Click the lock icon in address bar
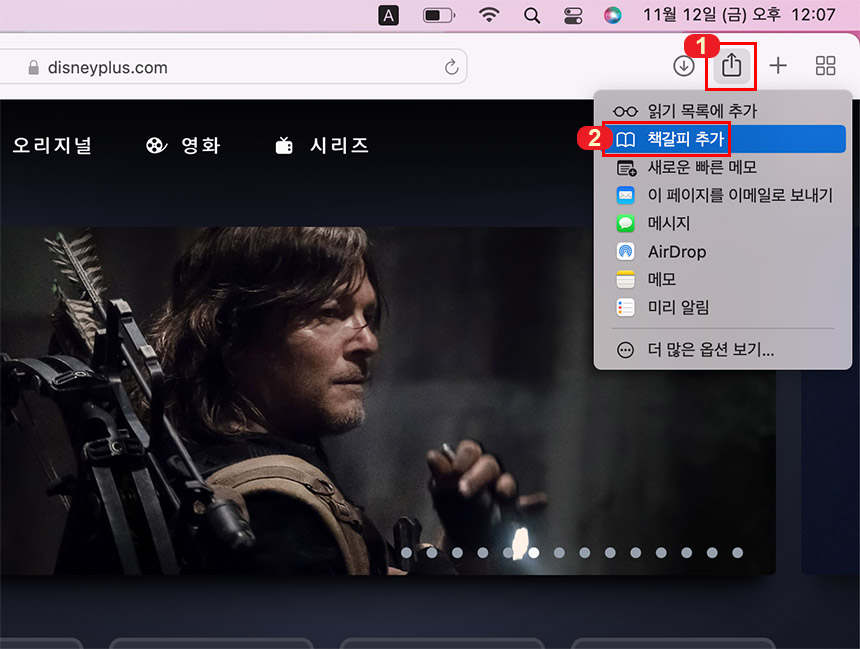 pyautogui.click(x=33, y=67)
